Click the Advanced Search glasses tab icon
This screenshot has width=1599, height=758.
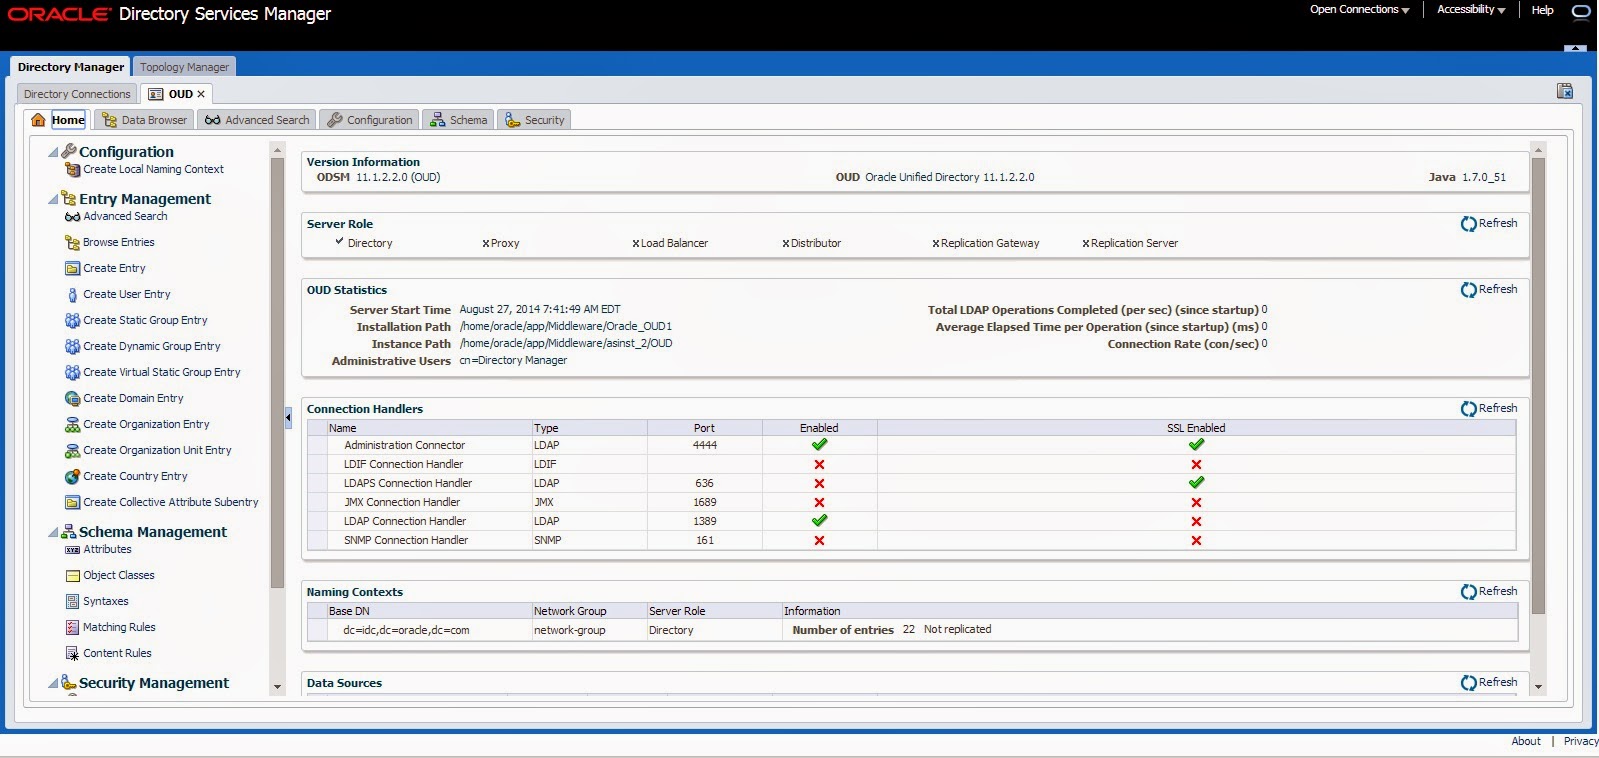click(x=213, y=120)
